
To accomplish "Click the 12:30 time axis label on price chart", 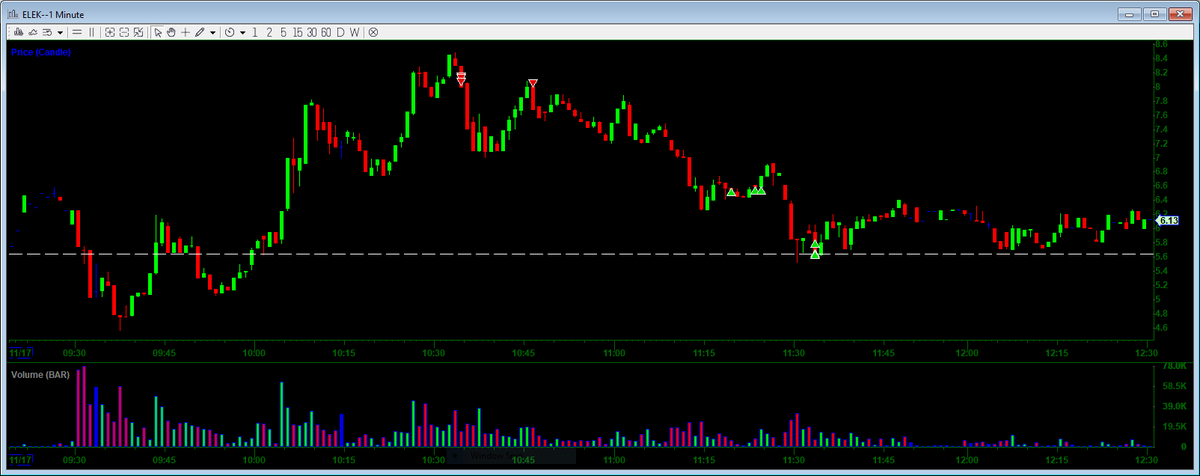I will 1146,353.
